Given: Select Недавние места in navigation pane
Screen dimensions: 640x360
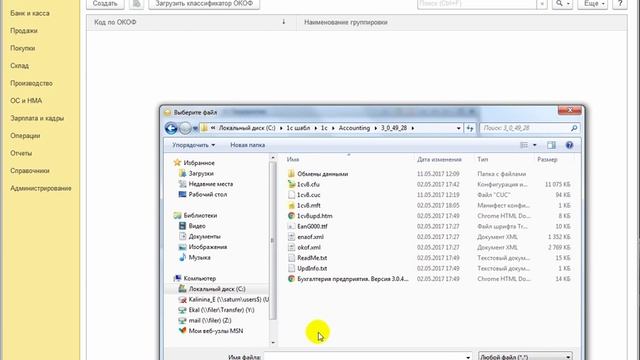Looking at the screenshot, I should pyautogui.click(x=211, y=184).
